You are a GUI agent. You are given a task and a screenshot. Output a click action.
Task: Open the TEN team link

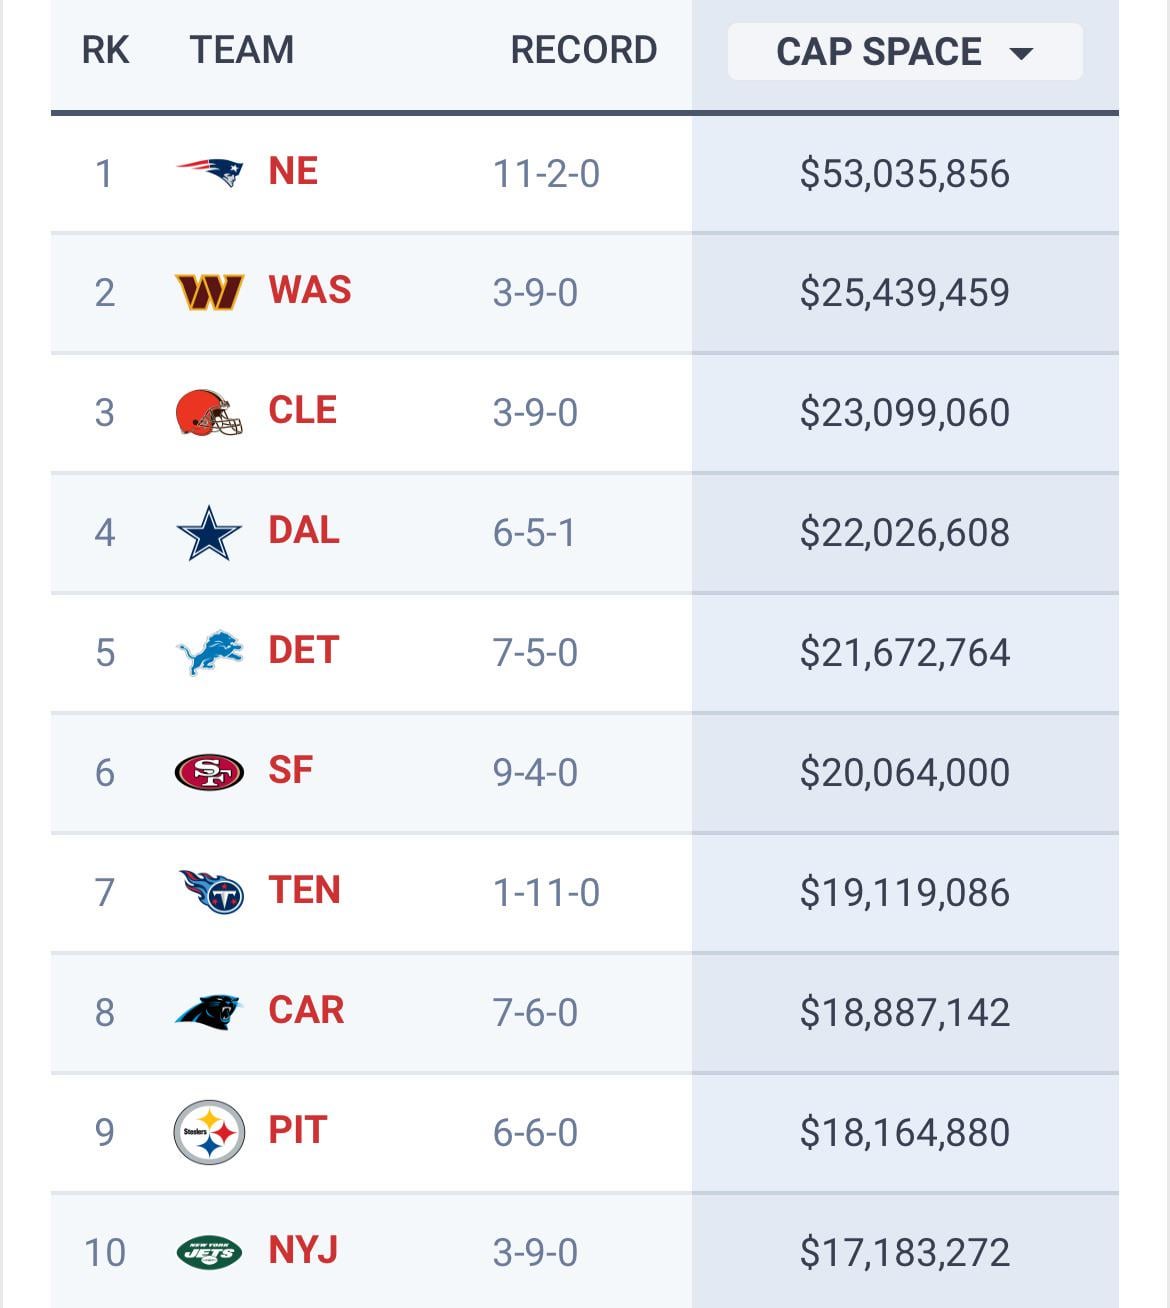click(304, 891)
